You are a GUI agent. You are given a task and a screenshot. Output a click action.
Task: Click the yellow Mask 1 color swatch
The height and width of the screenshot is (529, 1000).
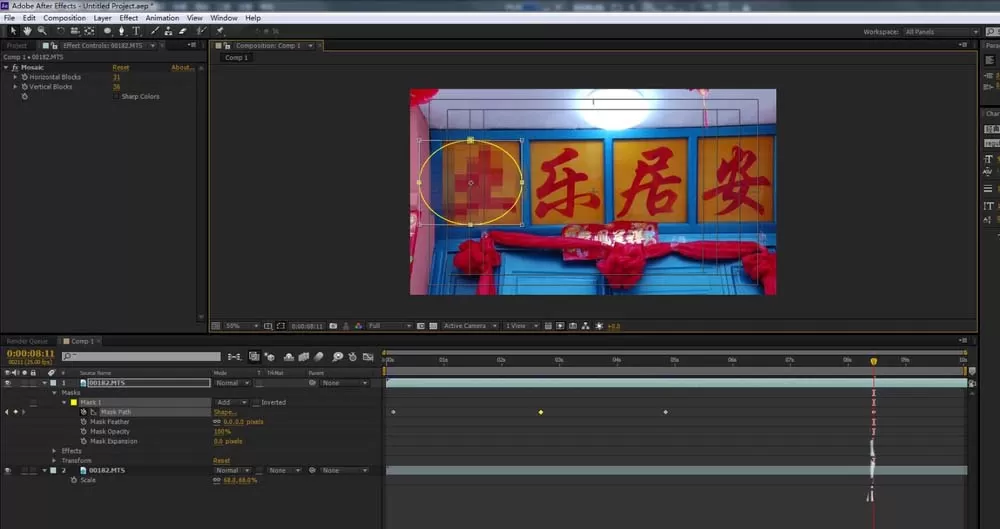tap(73, 403)
